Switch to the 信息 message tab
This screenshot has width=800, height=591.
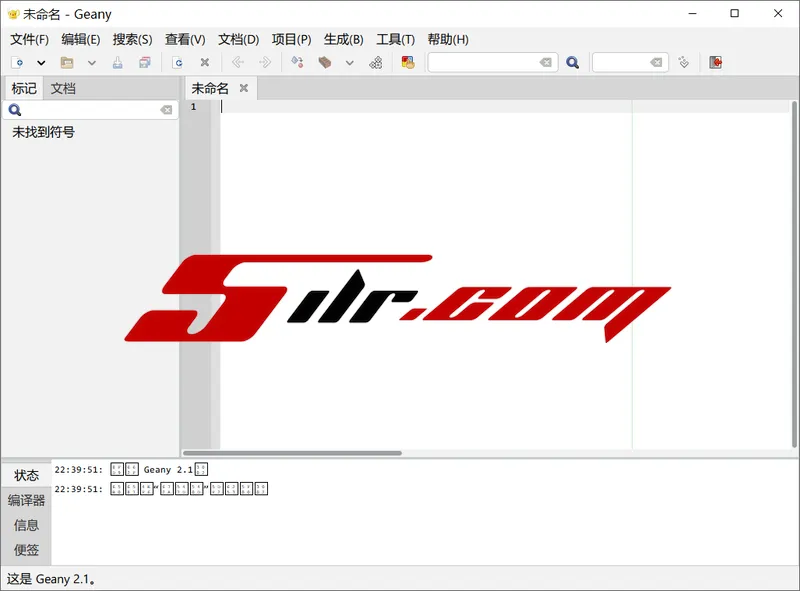(x=27, y=525)
